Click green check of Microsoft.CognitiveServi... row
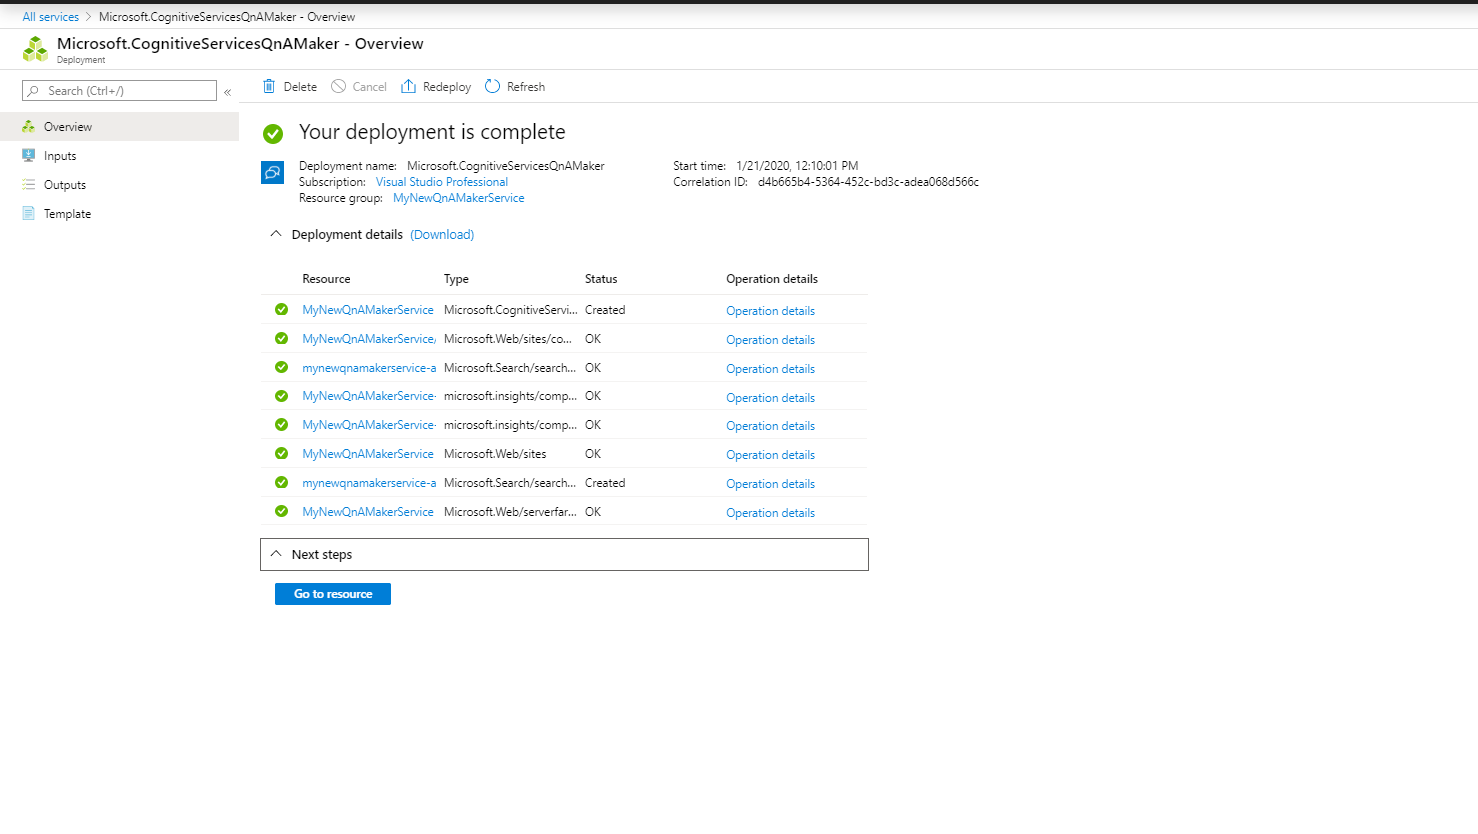This screenshot has width=1478, height=834. tap(281, 310)
